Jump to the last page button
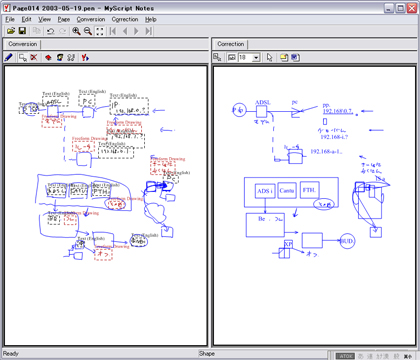Viewport: 420px width, 360px height. tap(148, 31)
